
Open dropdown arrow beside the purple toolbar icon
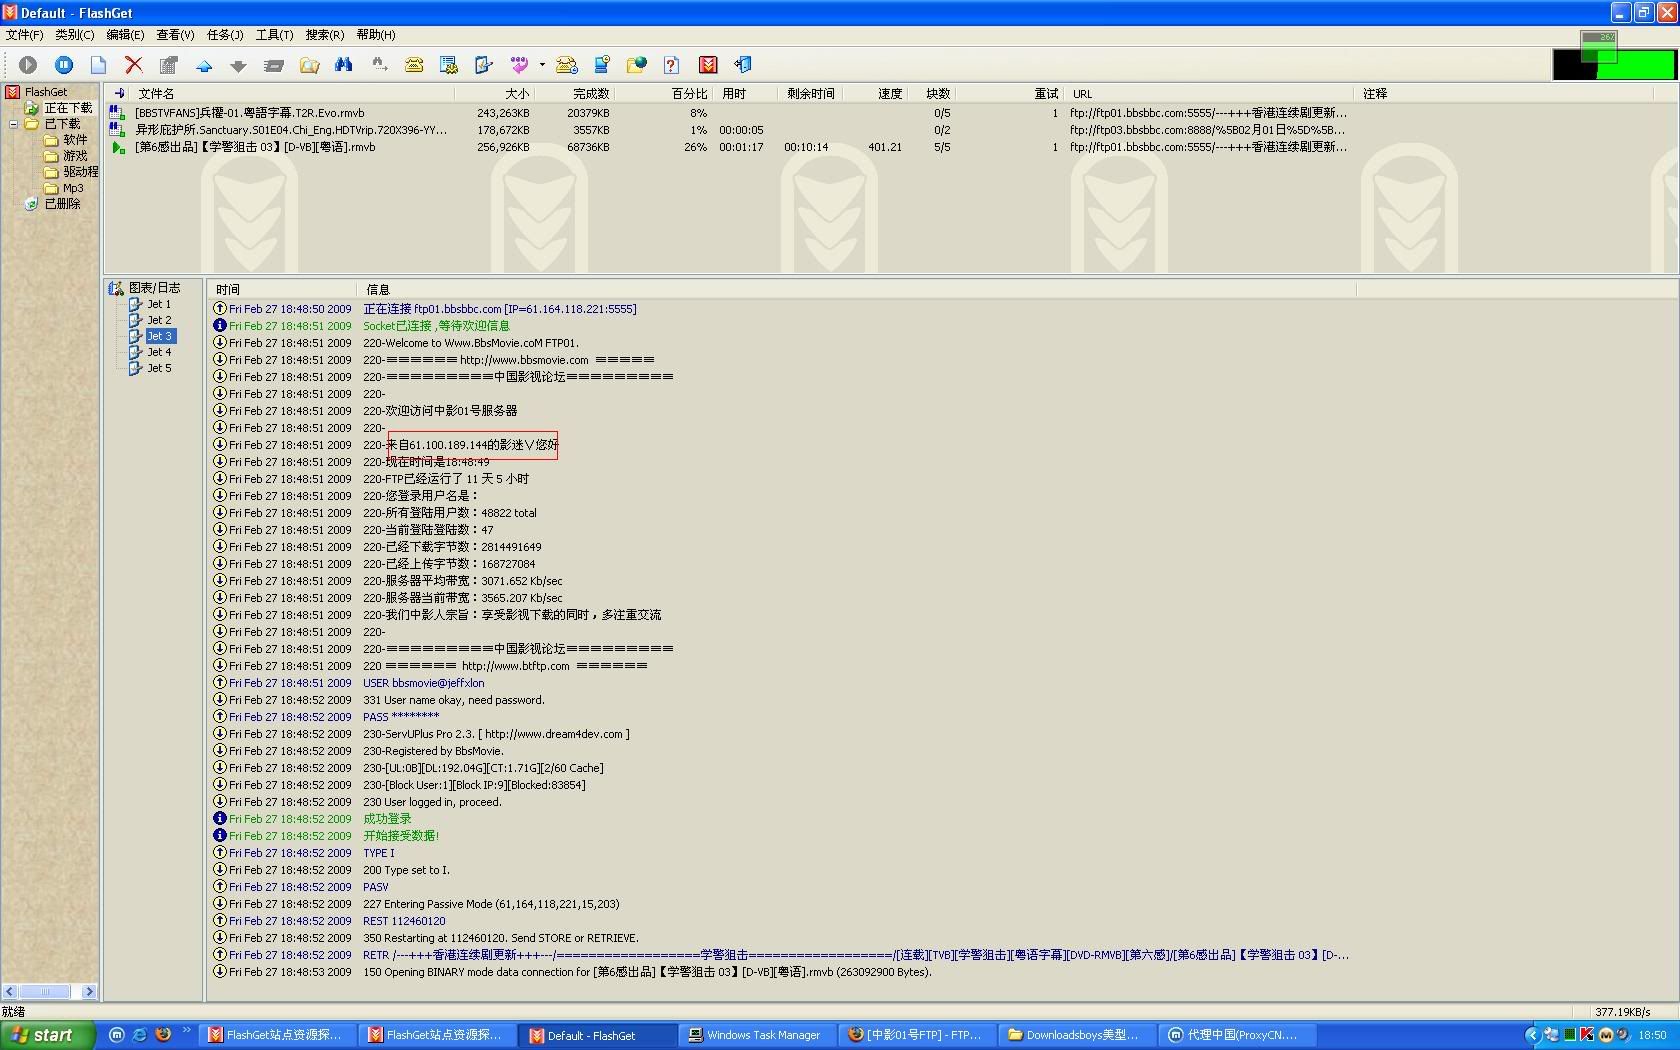tap(542, 65)
